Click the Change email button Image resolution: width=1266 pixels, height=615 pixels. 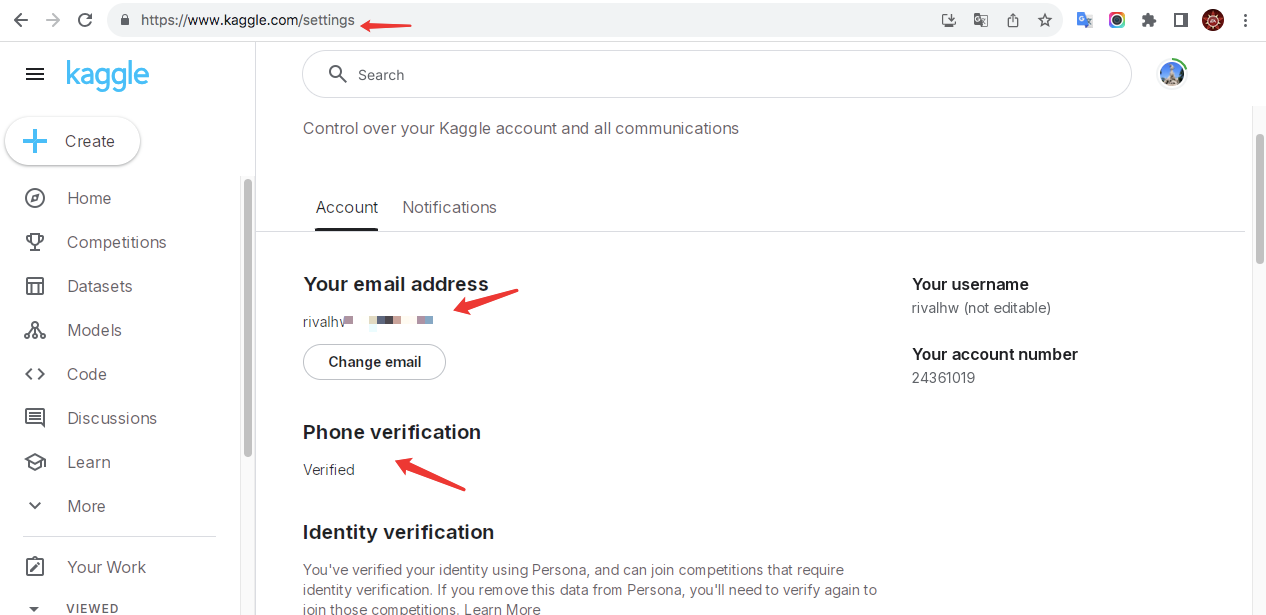pos(374,362)
